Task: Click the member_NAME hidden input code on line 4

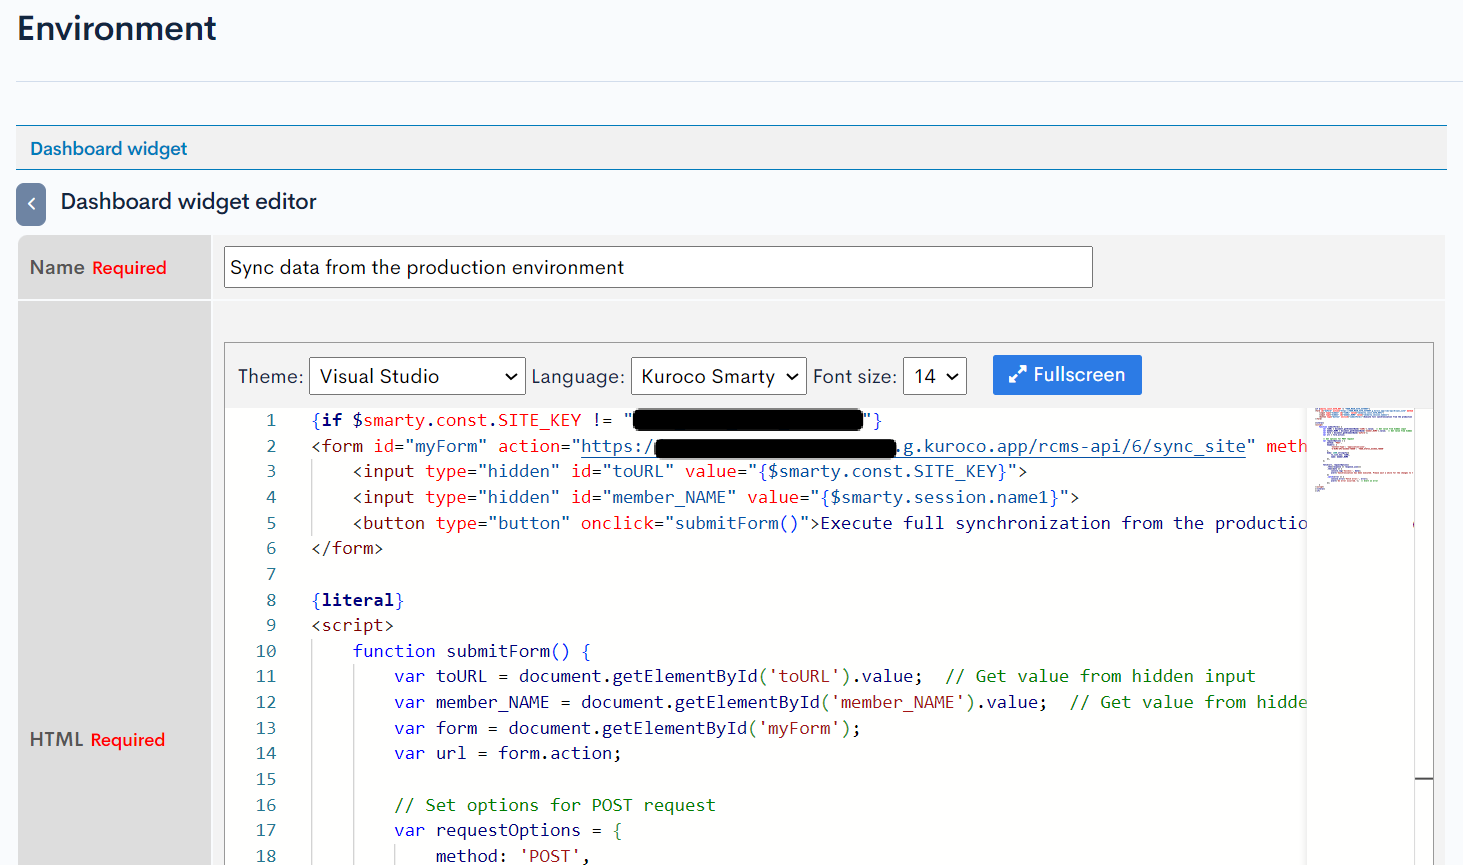Action: pos(716,497)
